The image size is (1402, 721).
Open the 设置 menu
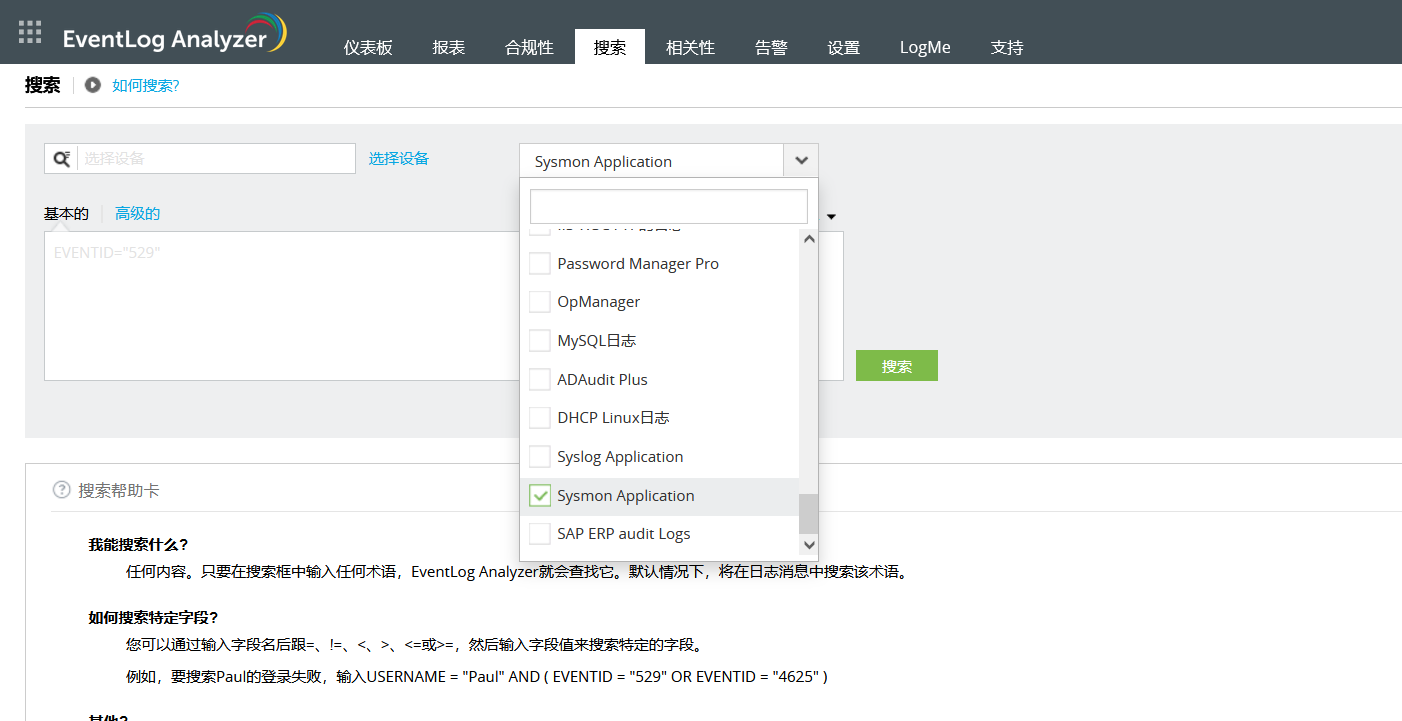click(x=843, y=46)
